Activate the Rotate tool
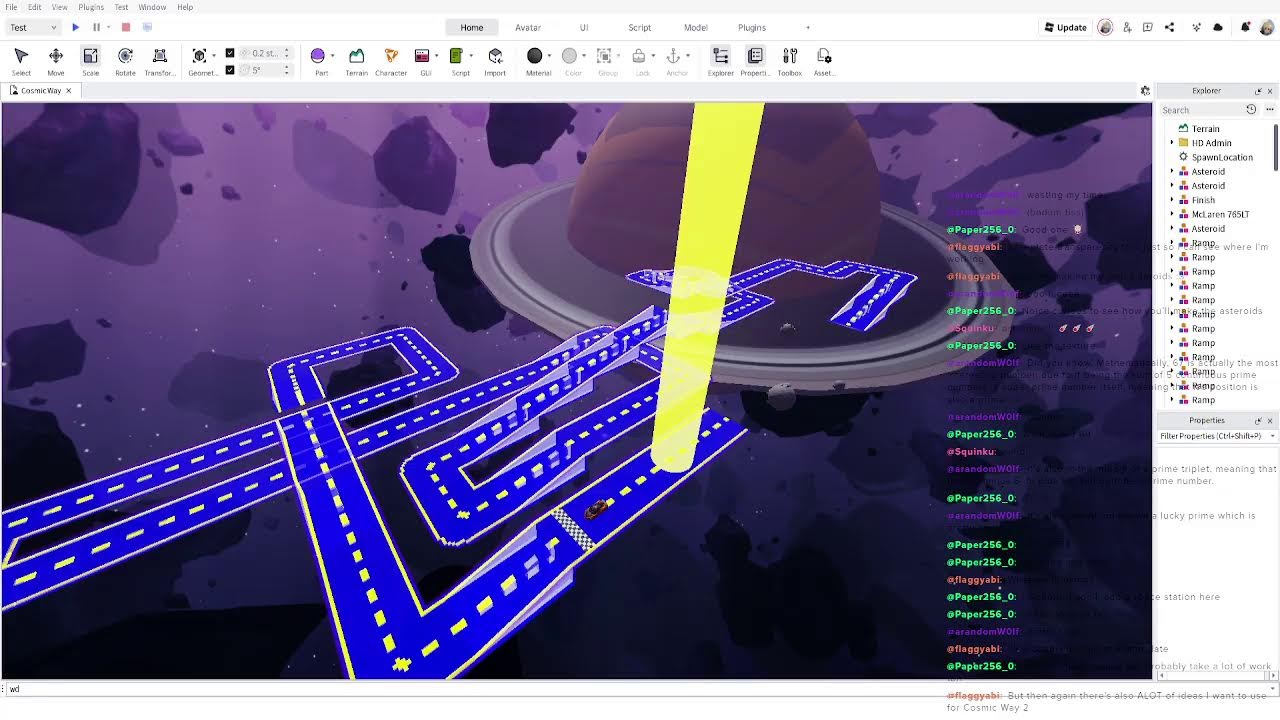 125,61
